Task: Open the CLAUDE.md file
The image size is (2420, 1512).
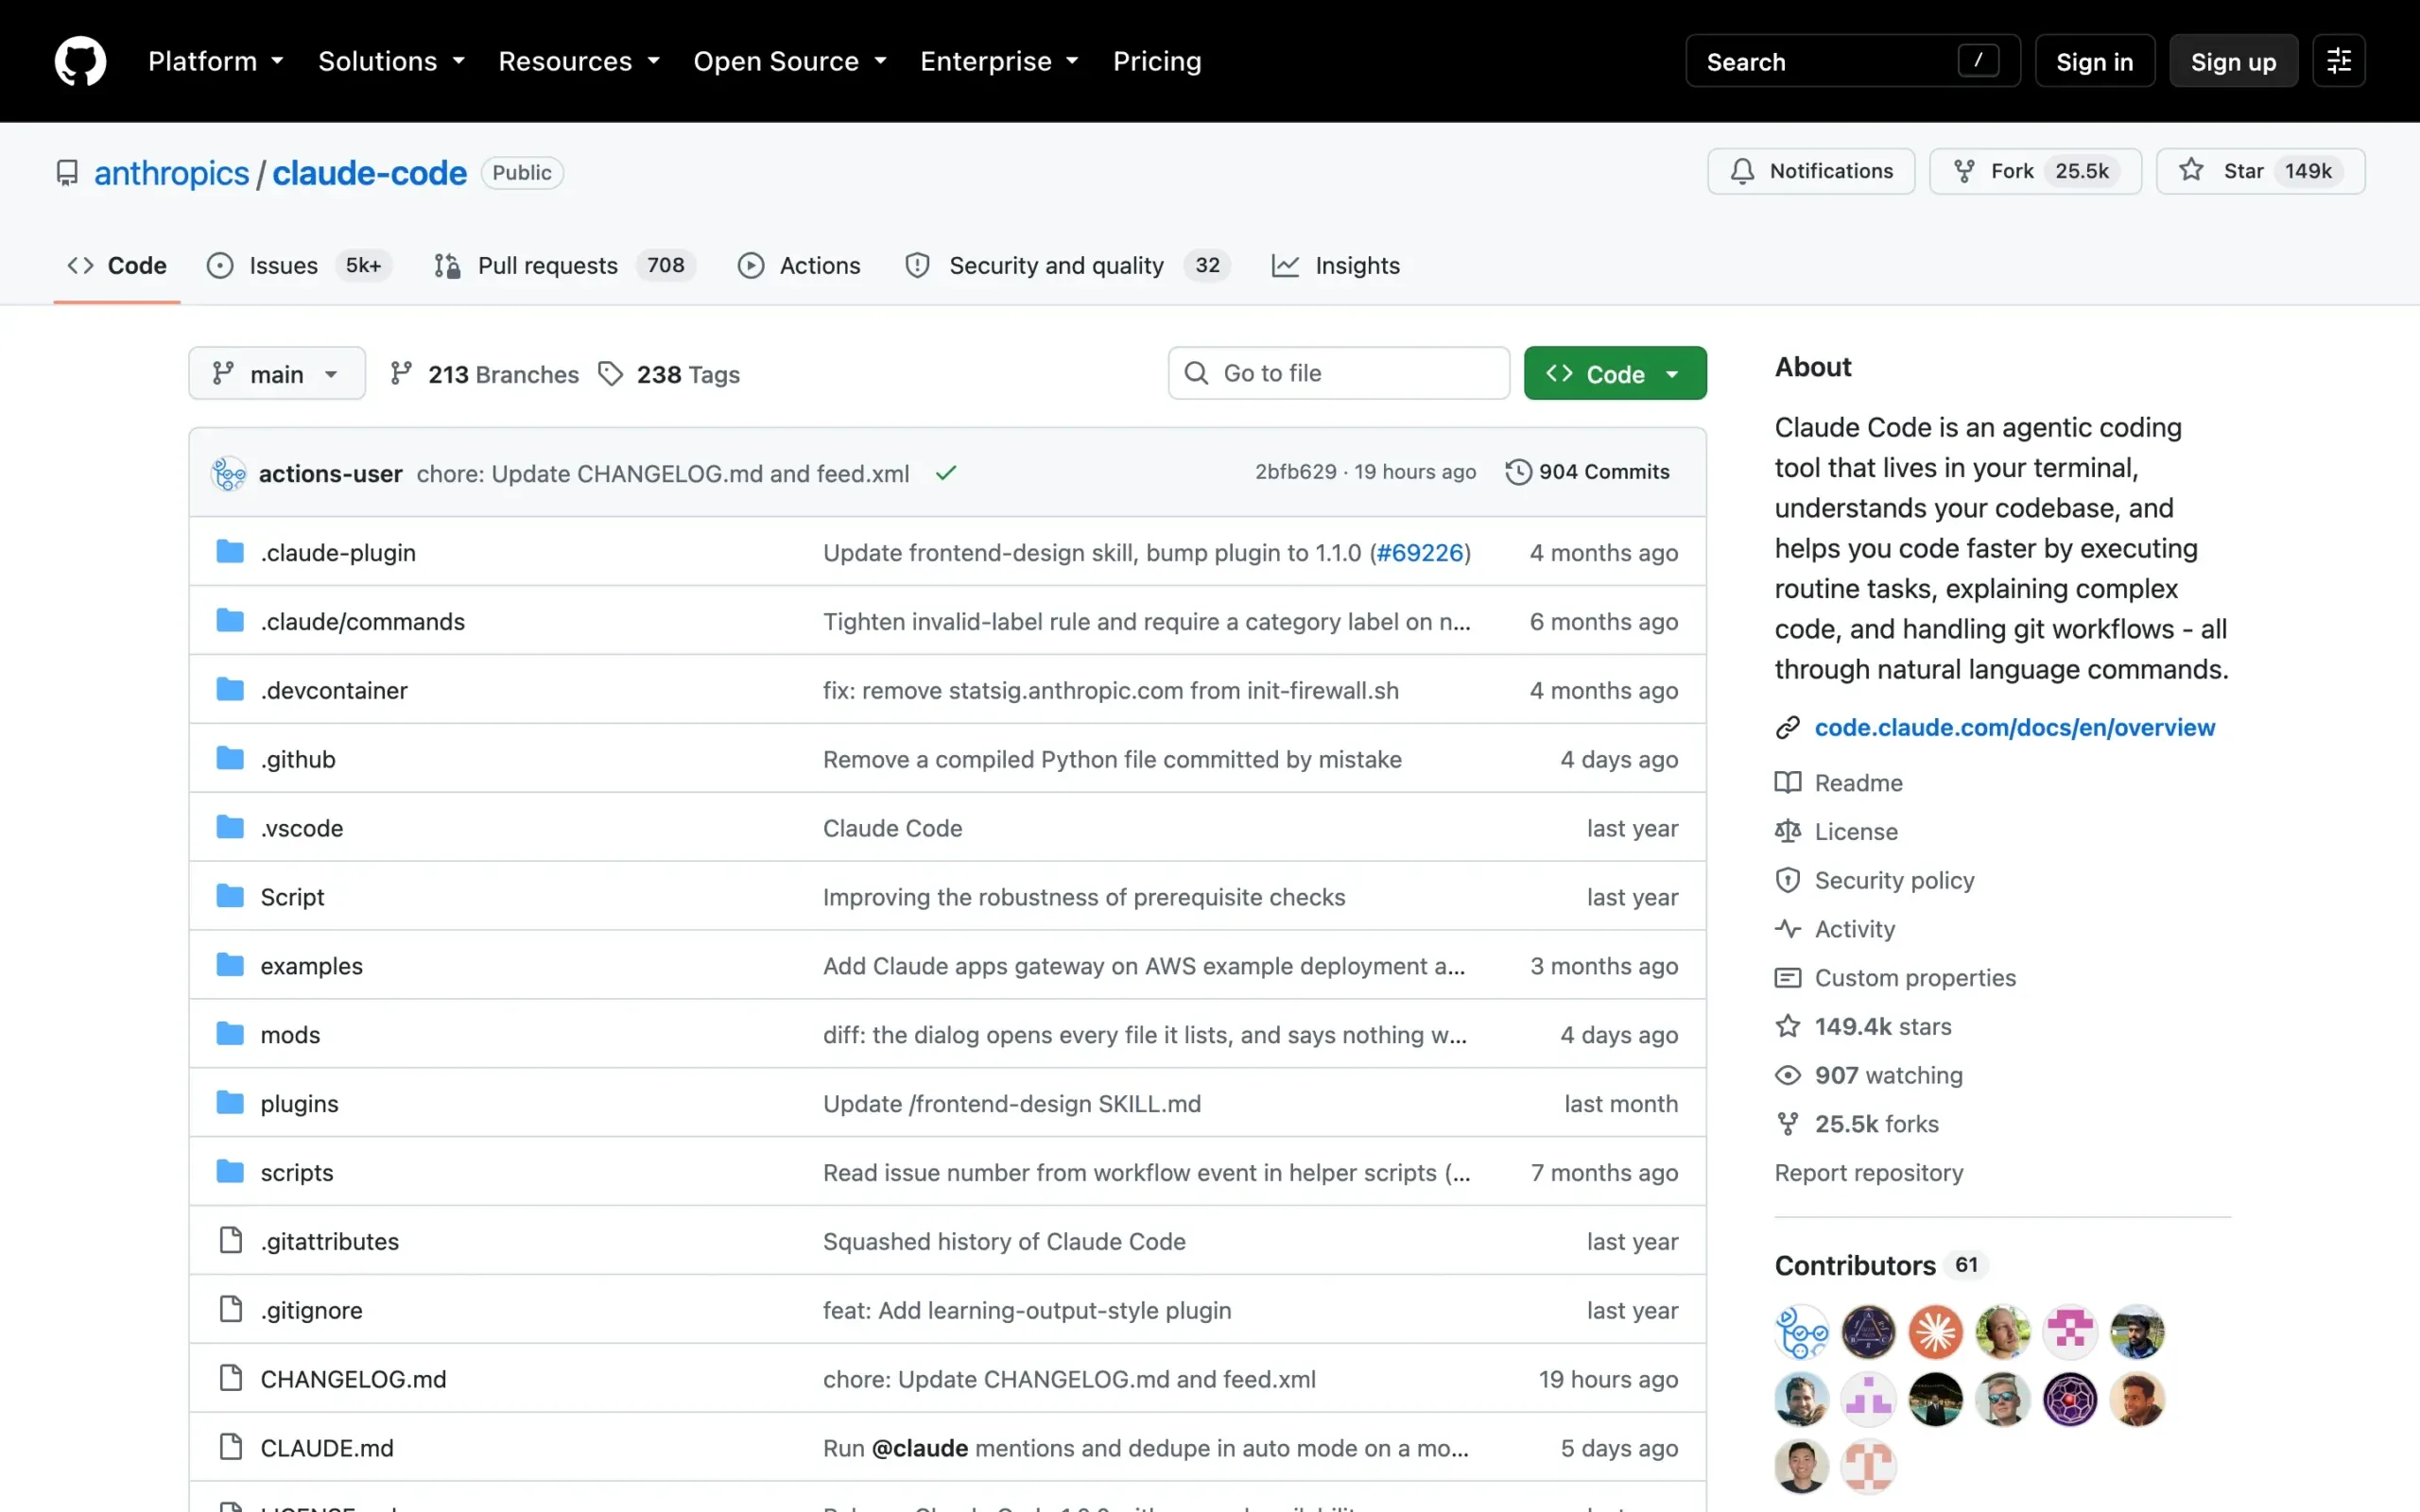Action: [327, 1450]
